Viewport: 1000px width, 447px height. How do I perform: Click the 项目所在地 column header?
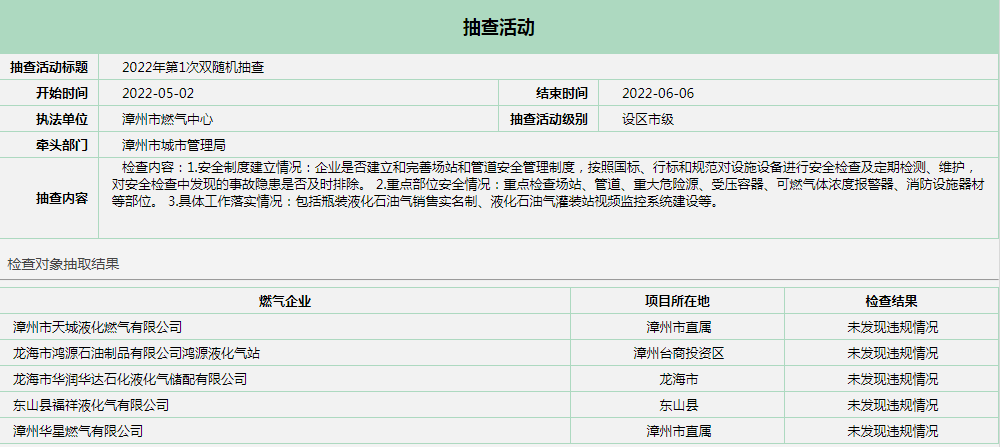[x=677, y=301]
